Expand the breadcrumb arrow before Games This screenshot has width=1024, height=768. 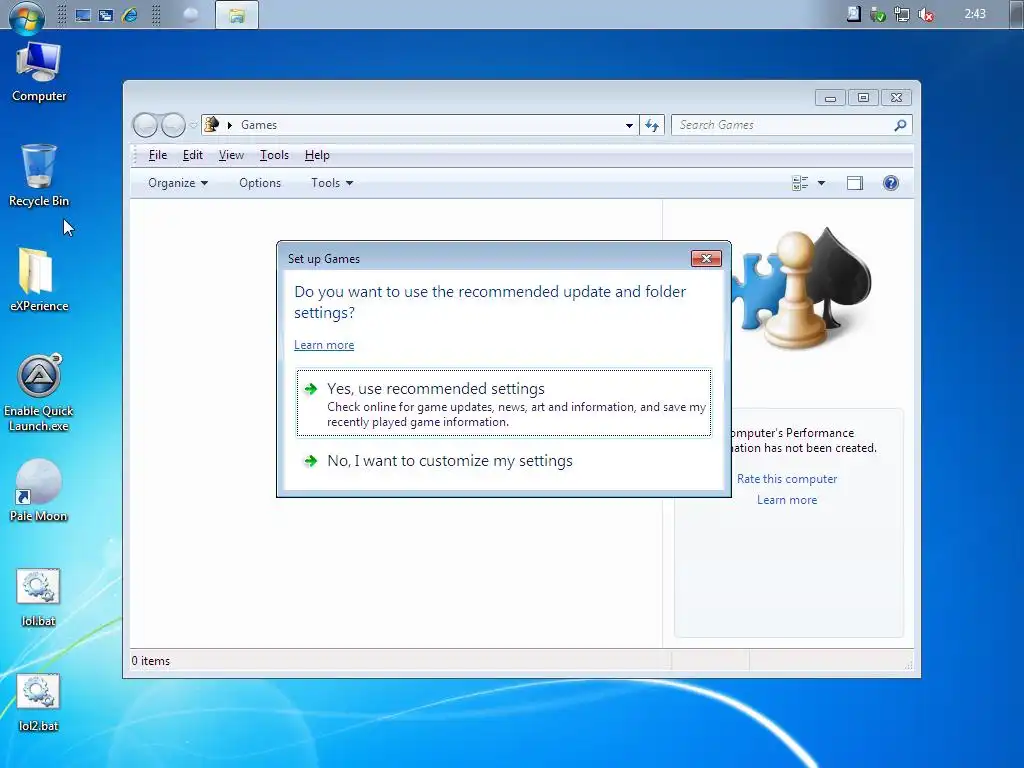pyautogui.click(x=230, y=125)
